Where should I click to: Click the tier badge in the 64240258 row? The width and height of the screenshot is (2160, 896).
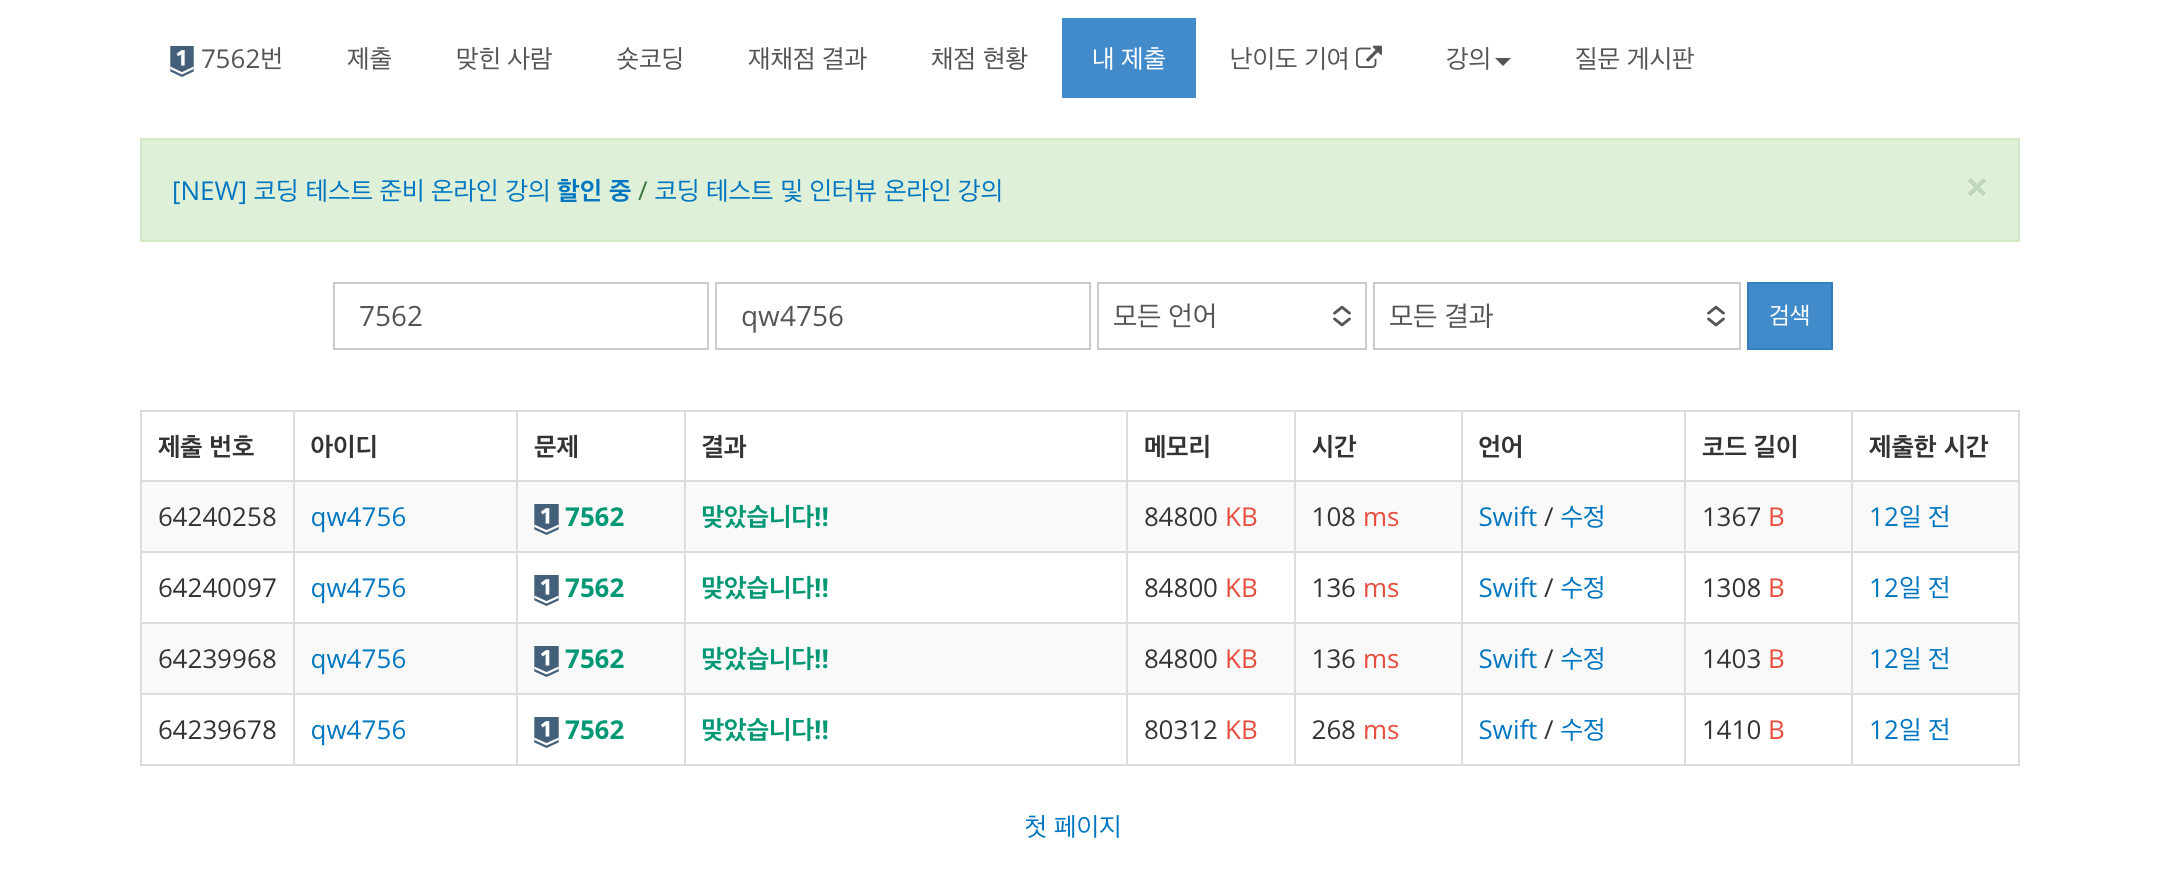tap(546, 518)
